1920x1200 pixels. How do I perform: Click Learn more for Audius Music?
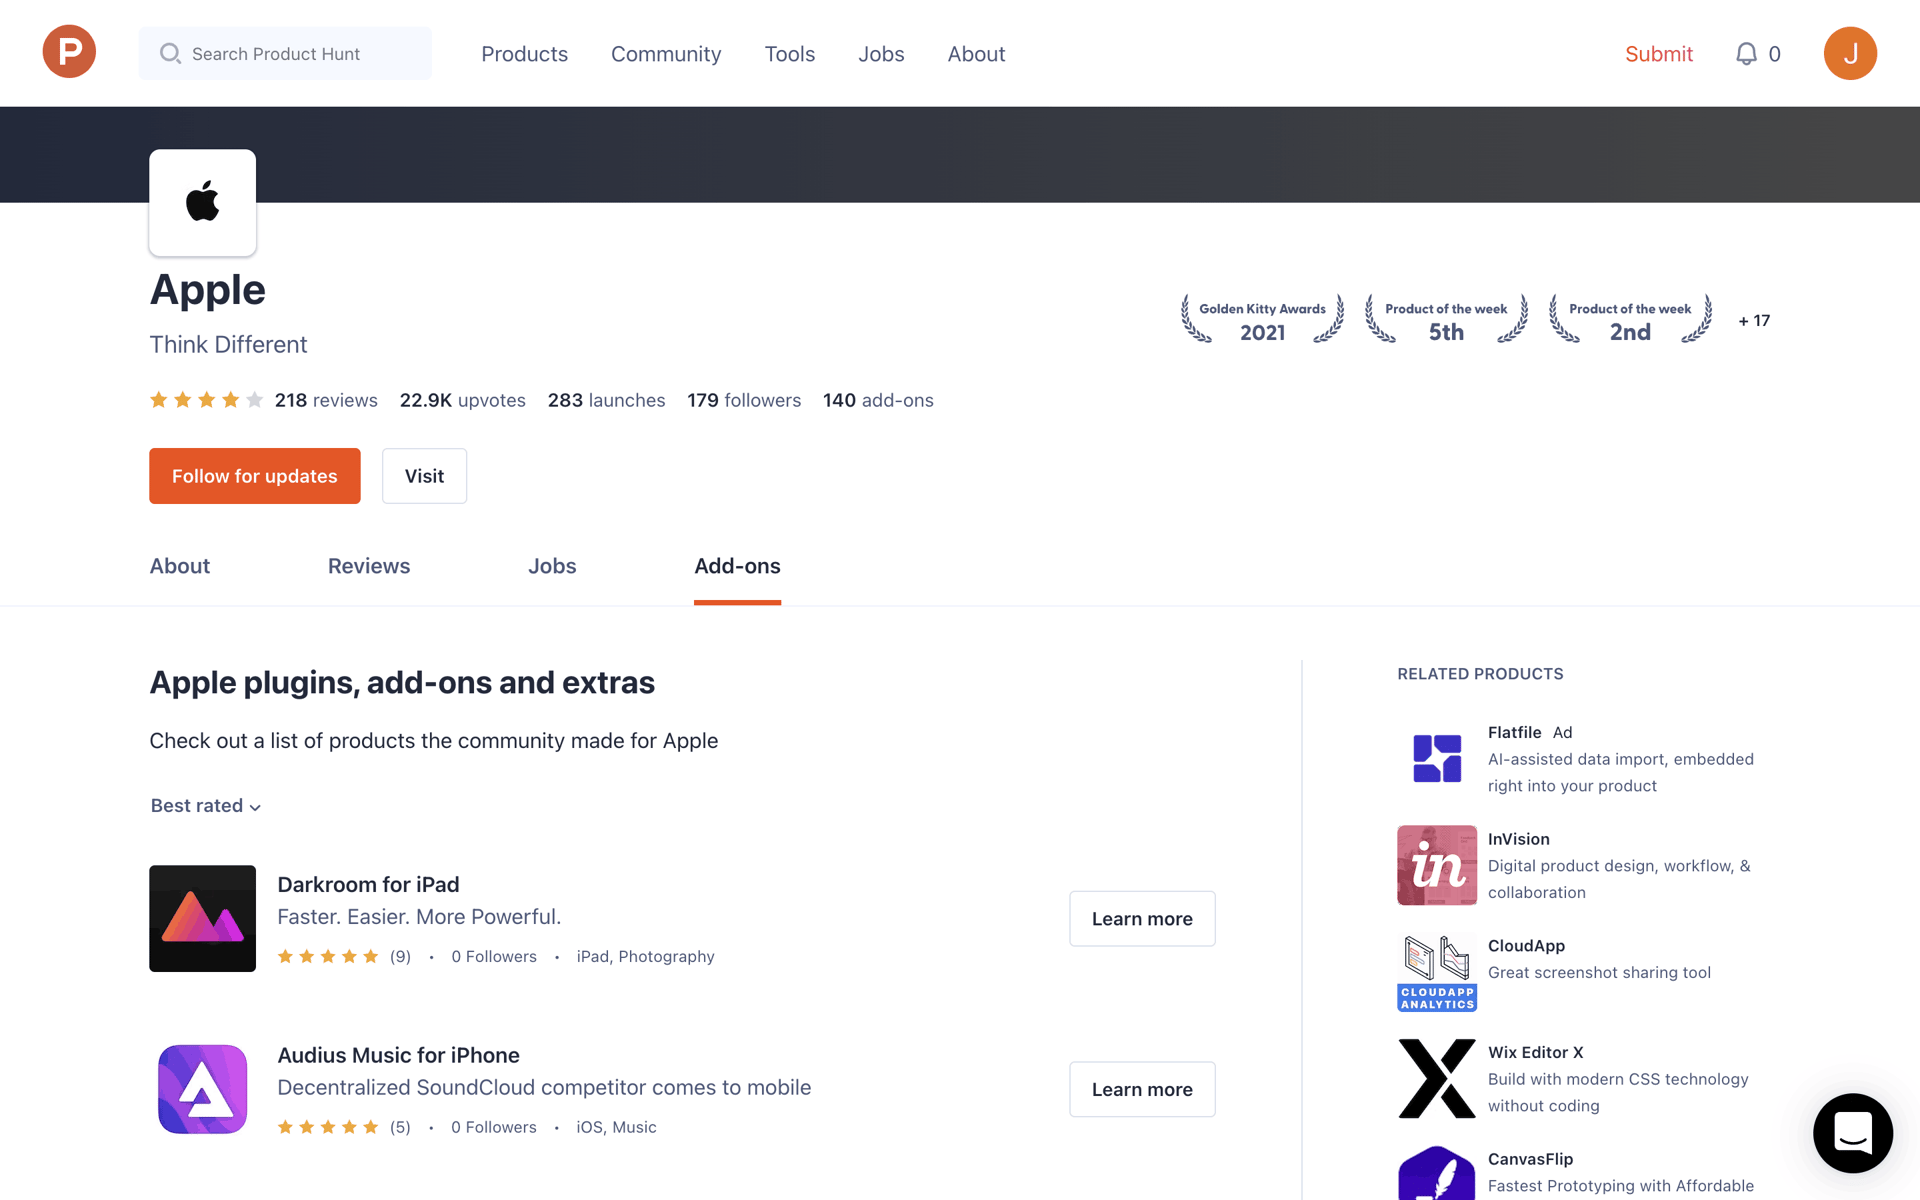[1142, 1089]
